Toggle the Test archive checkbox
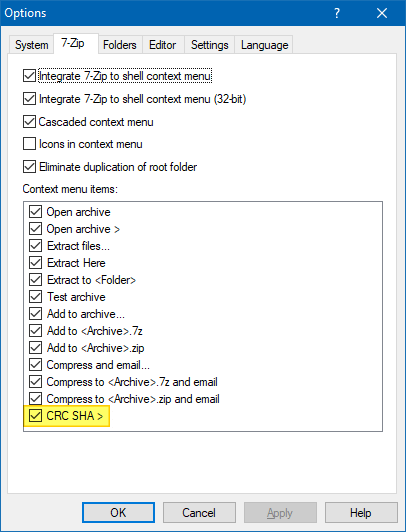Image resolution: width=406 pixels, height=532 pixels. [x=35, y=297]
